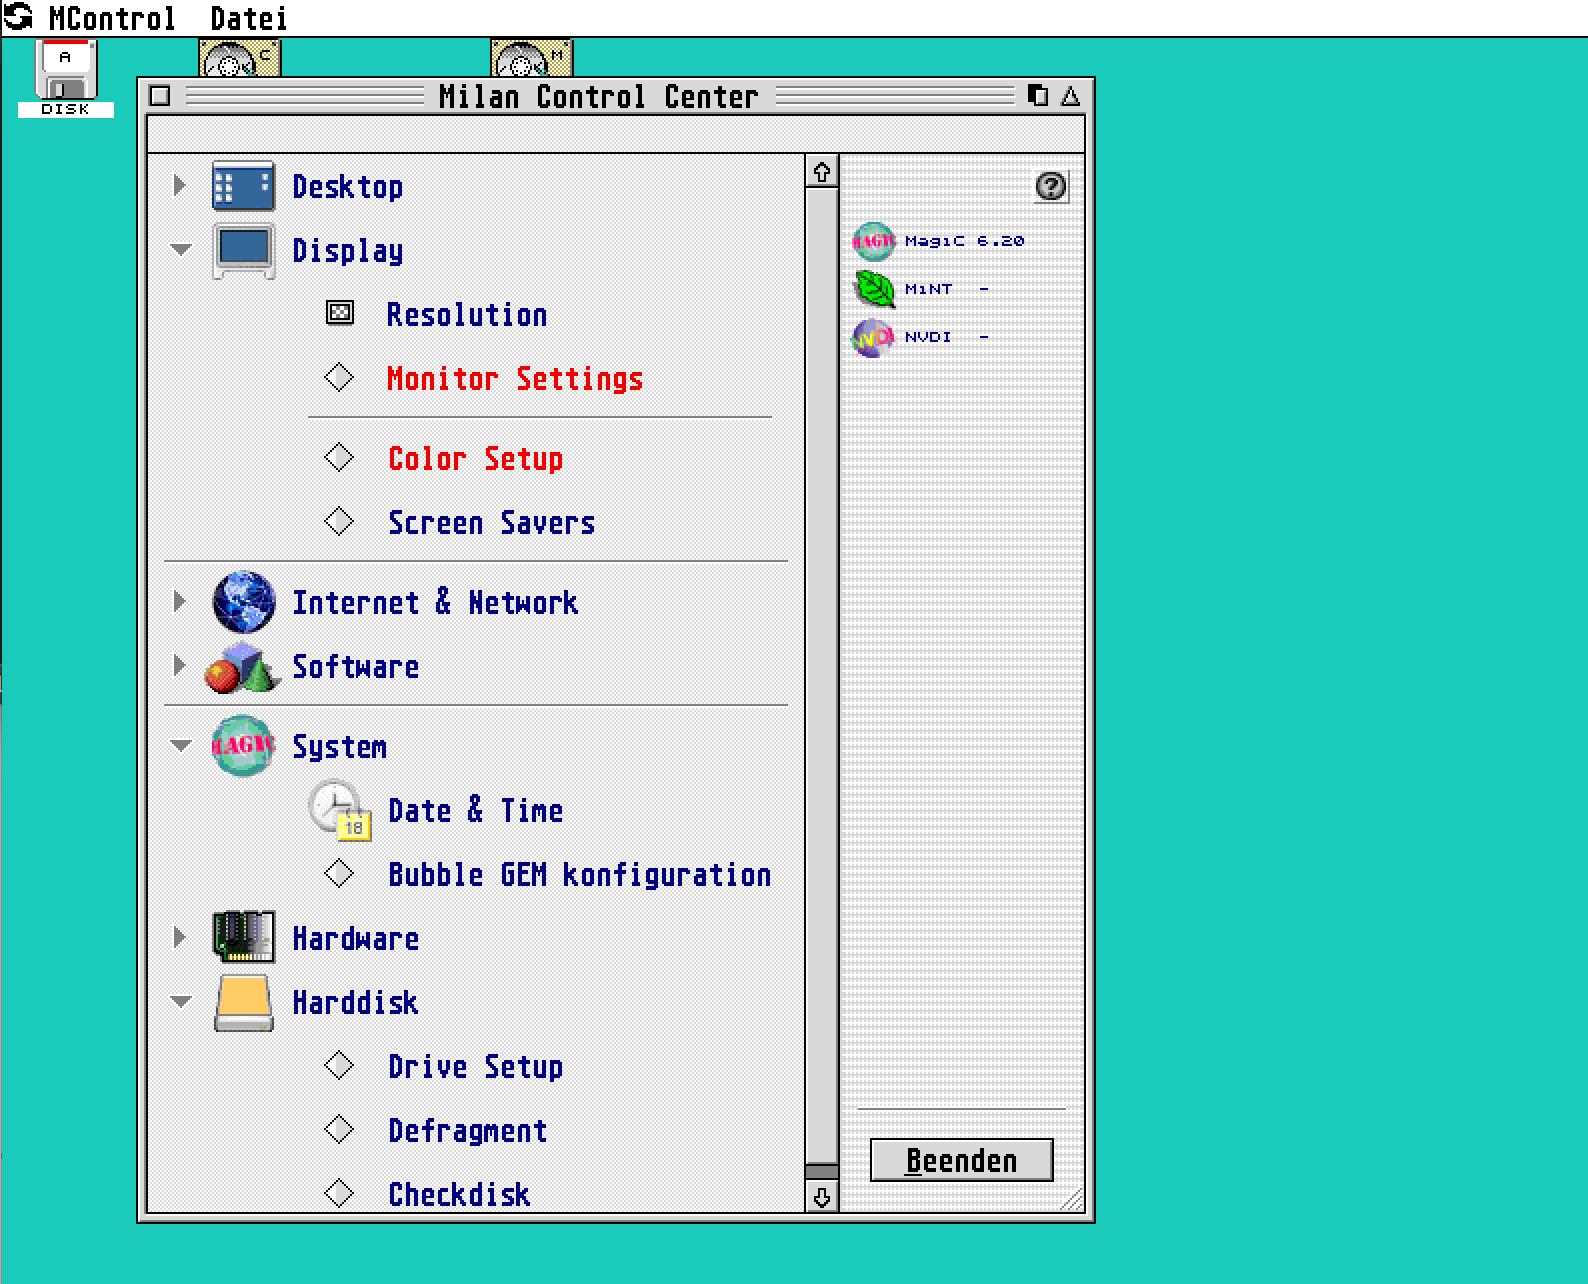The height and width of the screenshot is (1284, 1588).
Task: Expand the Desktop category
Action: (x=180, y=185)
